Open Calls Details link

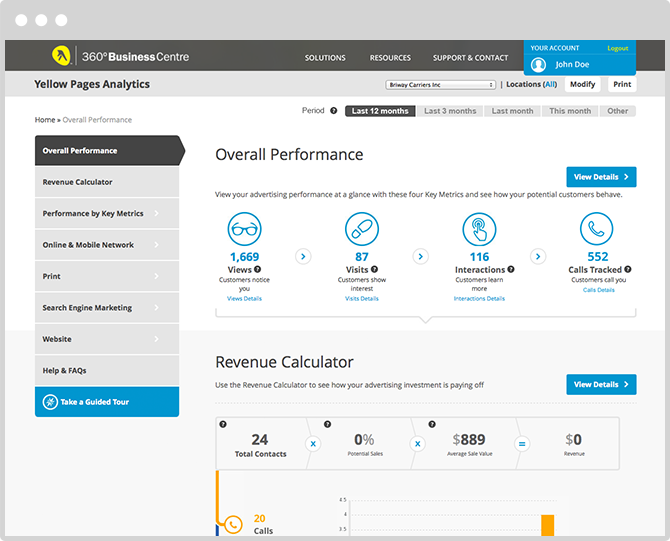tap(599, 290)
